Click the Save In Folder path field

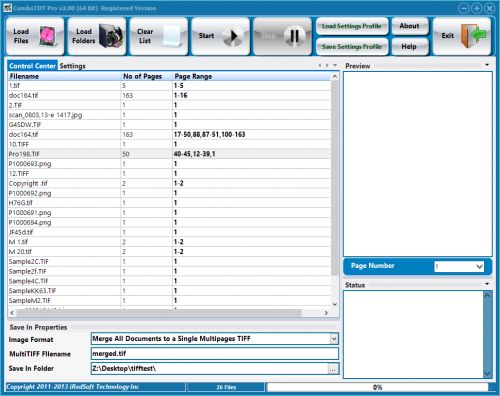tap(209, 368)
